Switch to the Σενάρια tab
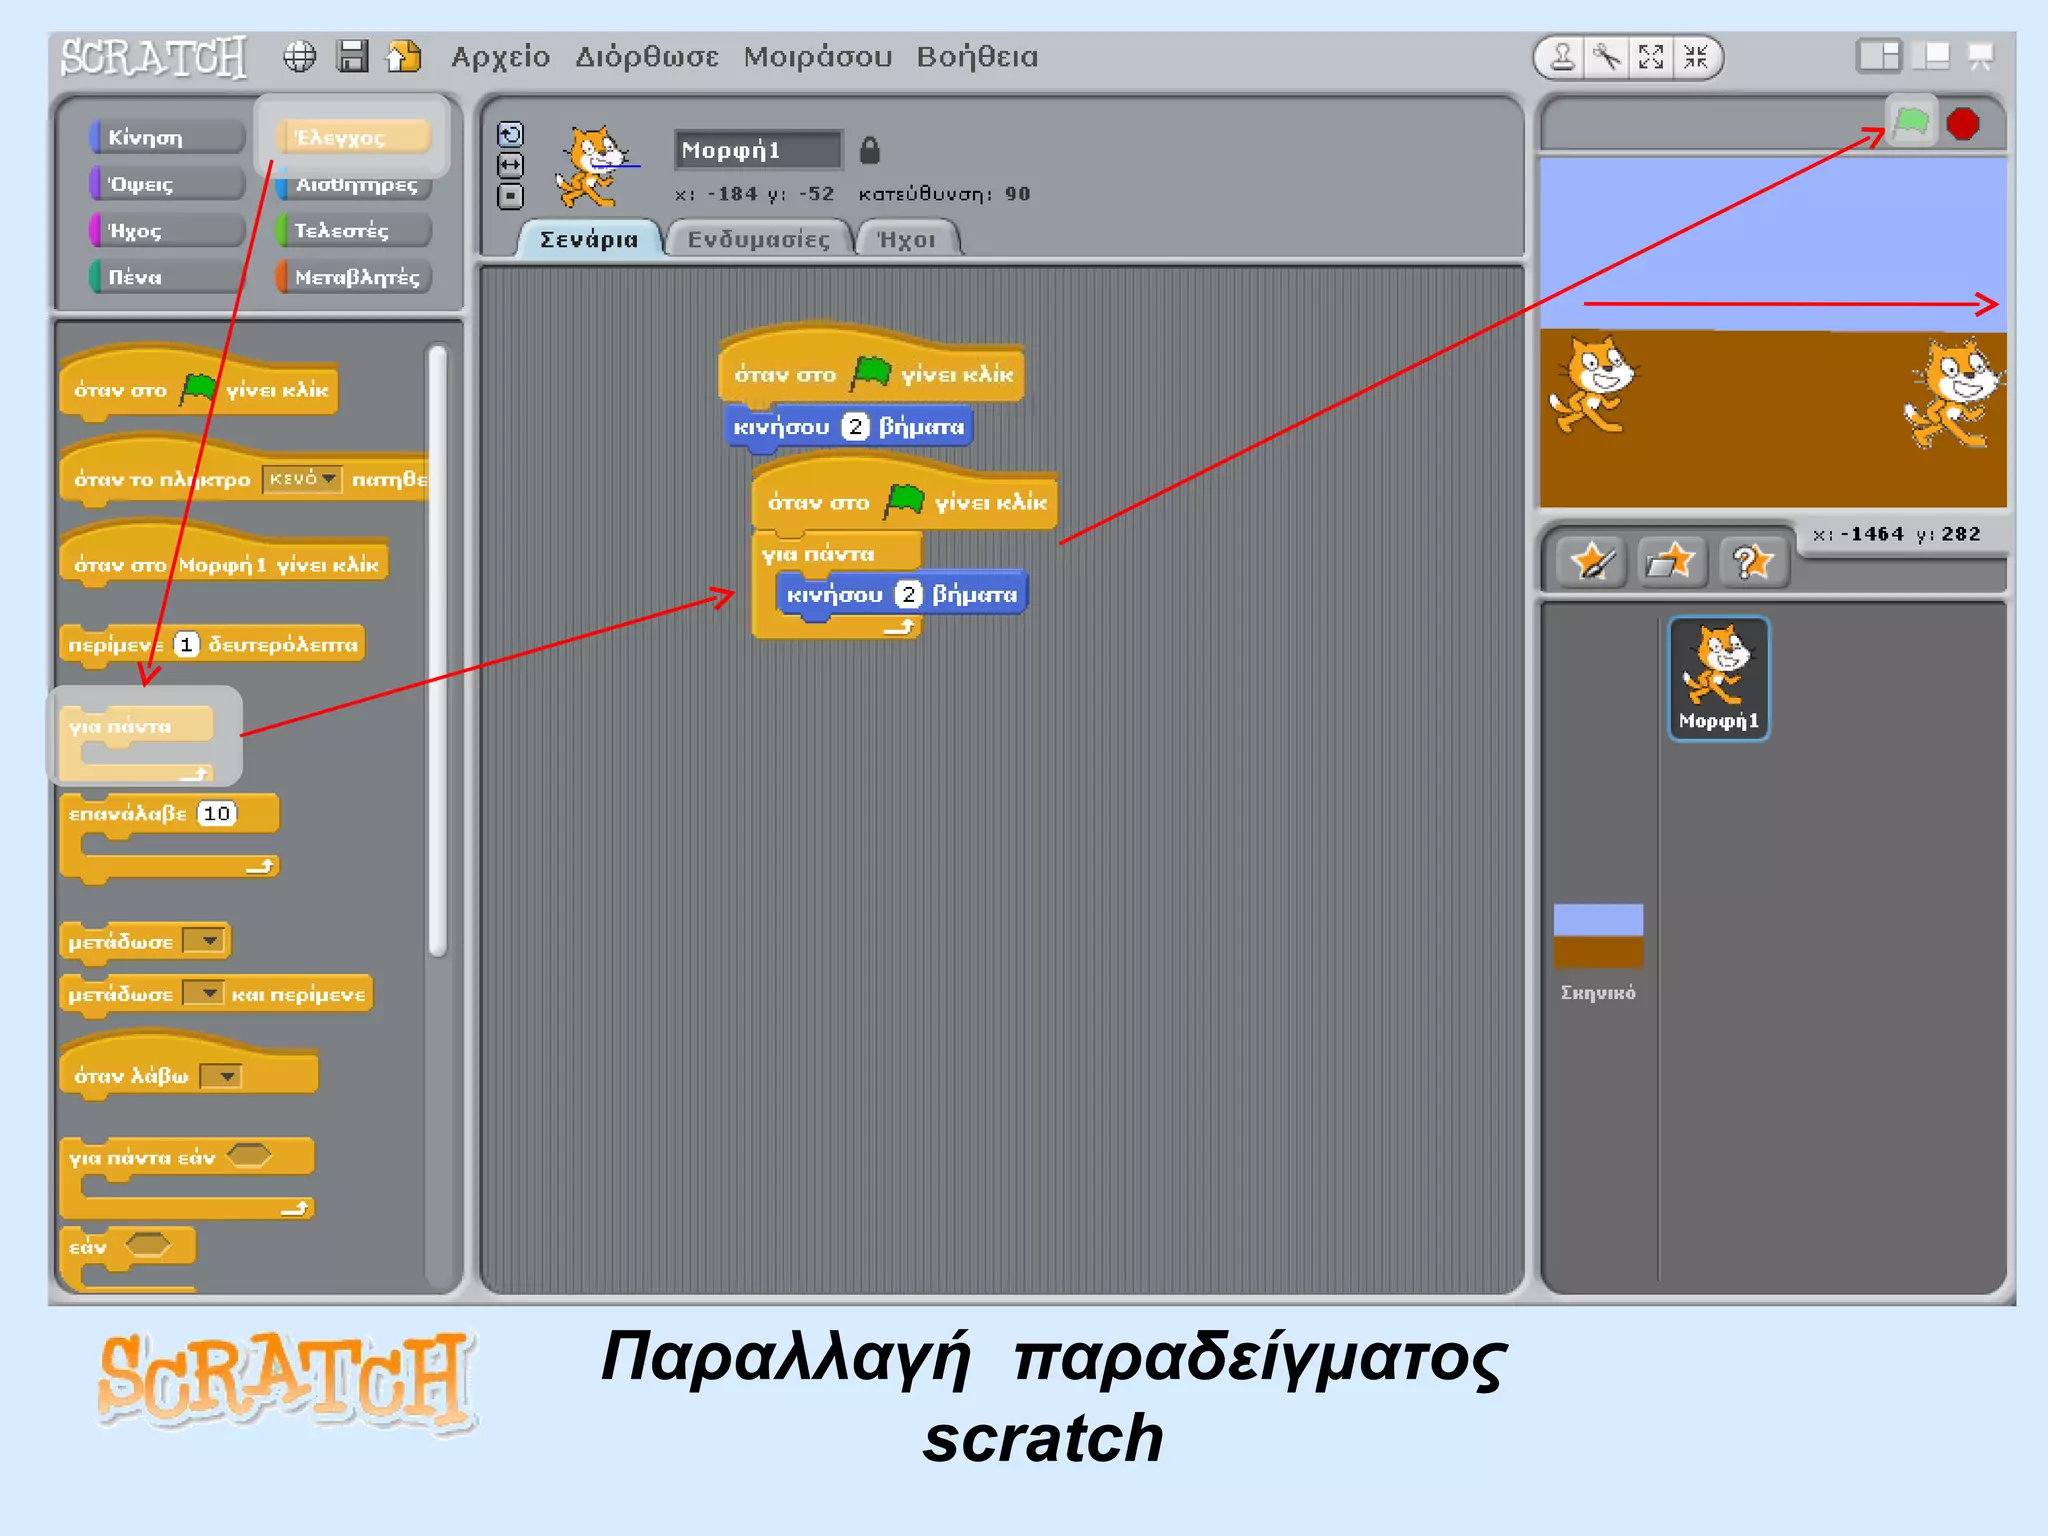The height and width of the screenshot is (1536, 2048). tap(589, 239)
